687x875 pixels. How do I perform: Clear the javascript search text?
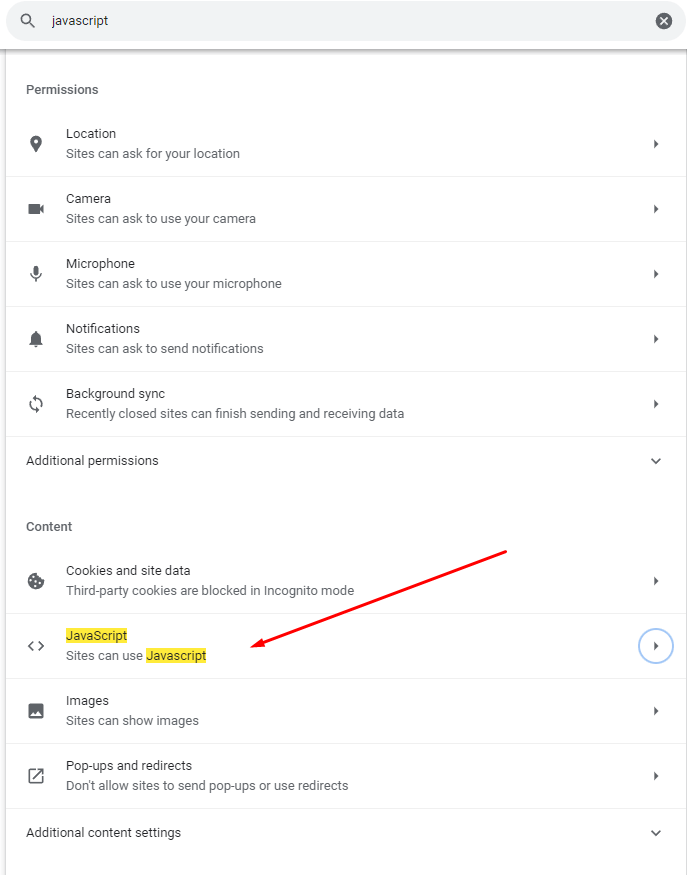[x=664, y=21]
